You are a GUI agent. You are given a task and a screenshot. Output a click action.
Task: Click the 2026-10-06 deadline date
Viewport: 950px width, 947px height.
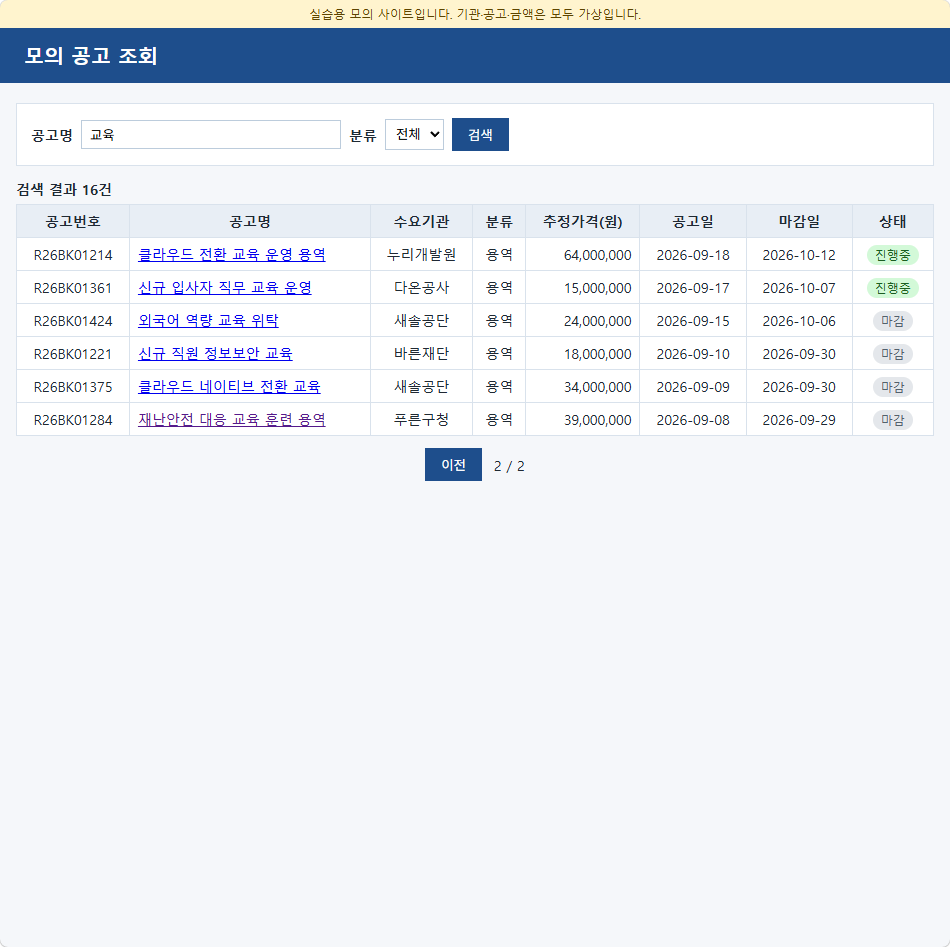pos(799,321)
